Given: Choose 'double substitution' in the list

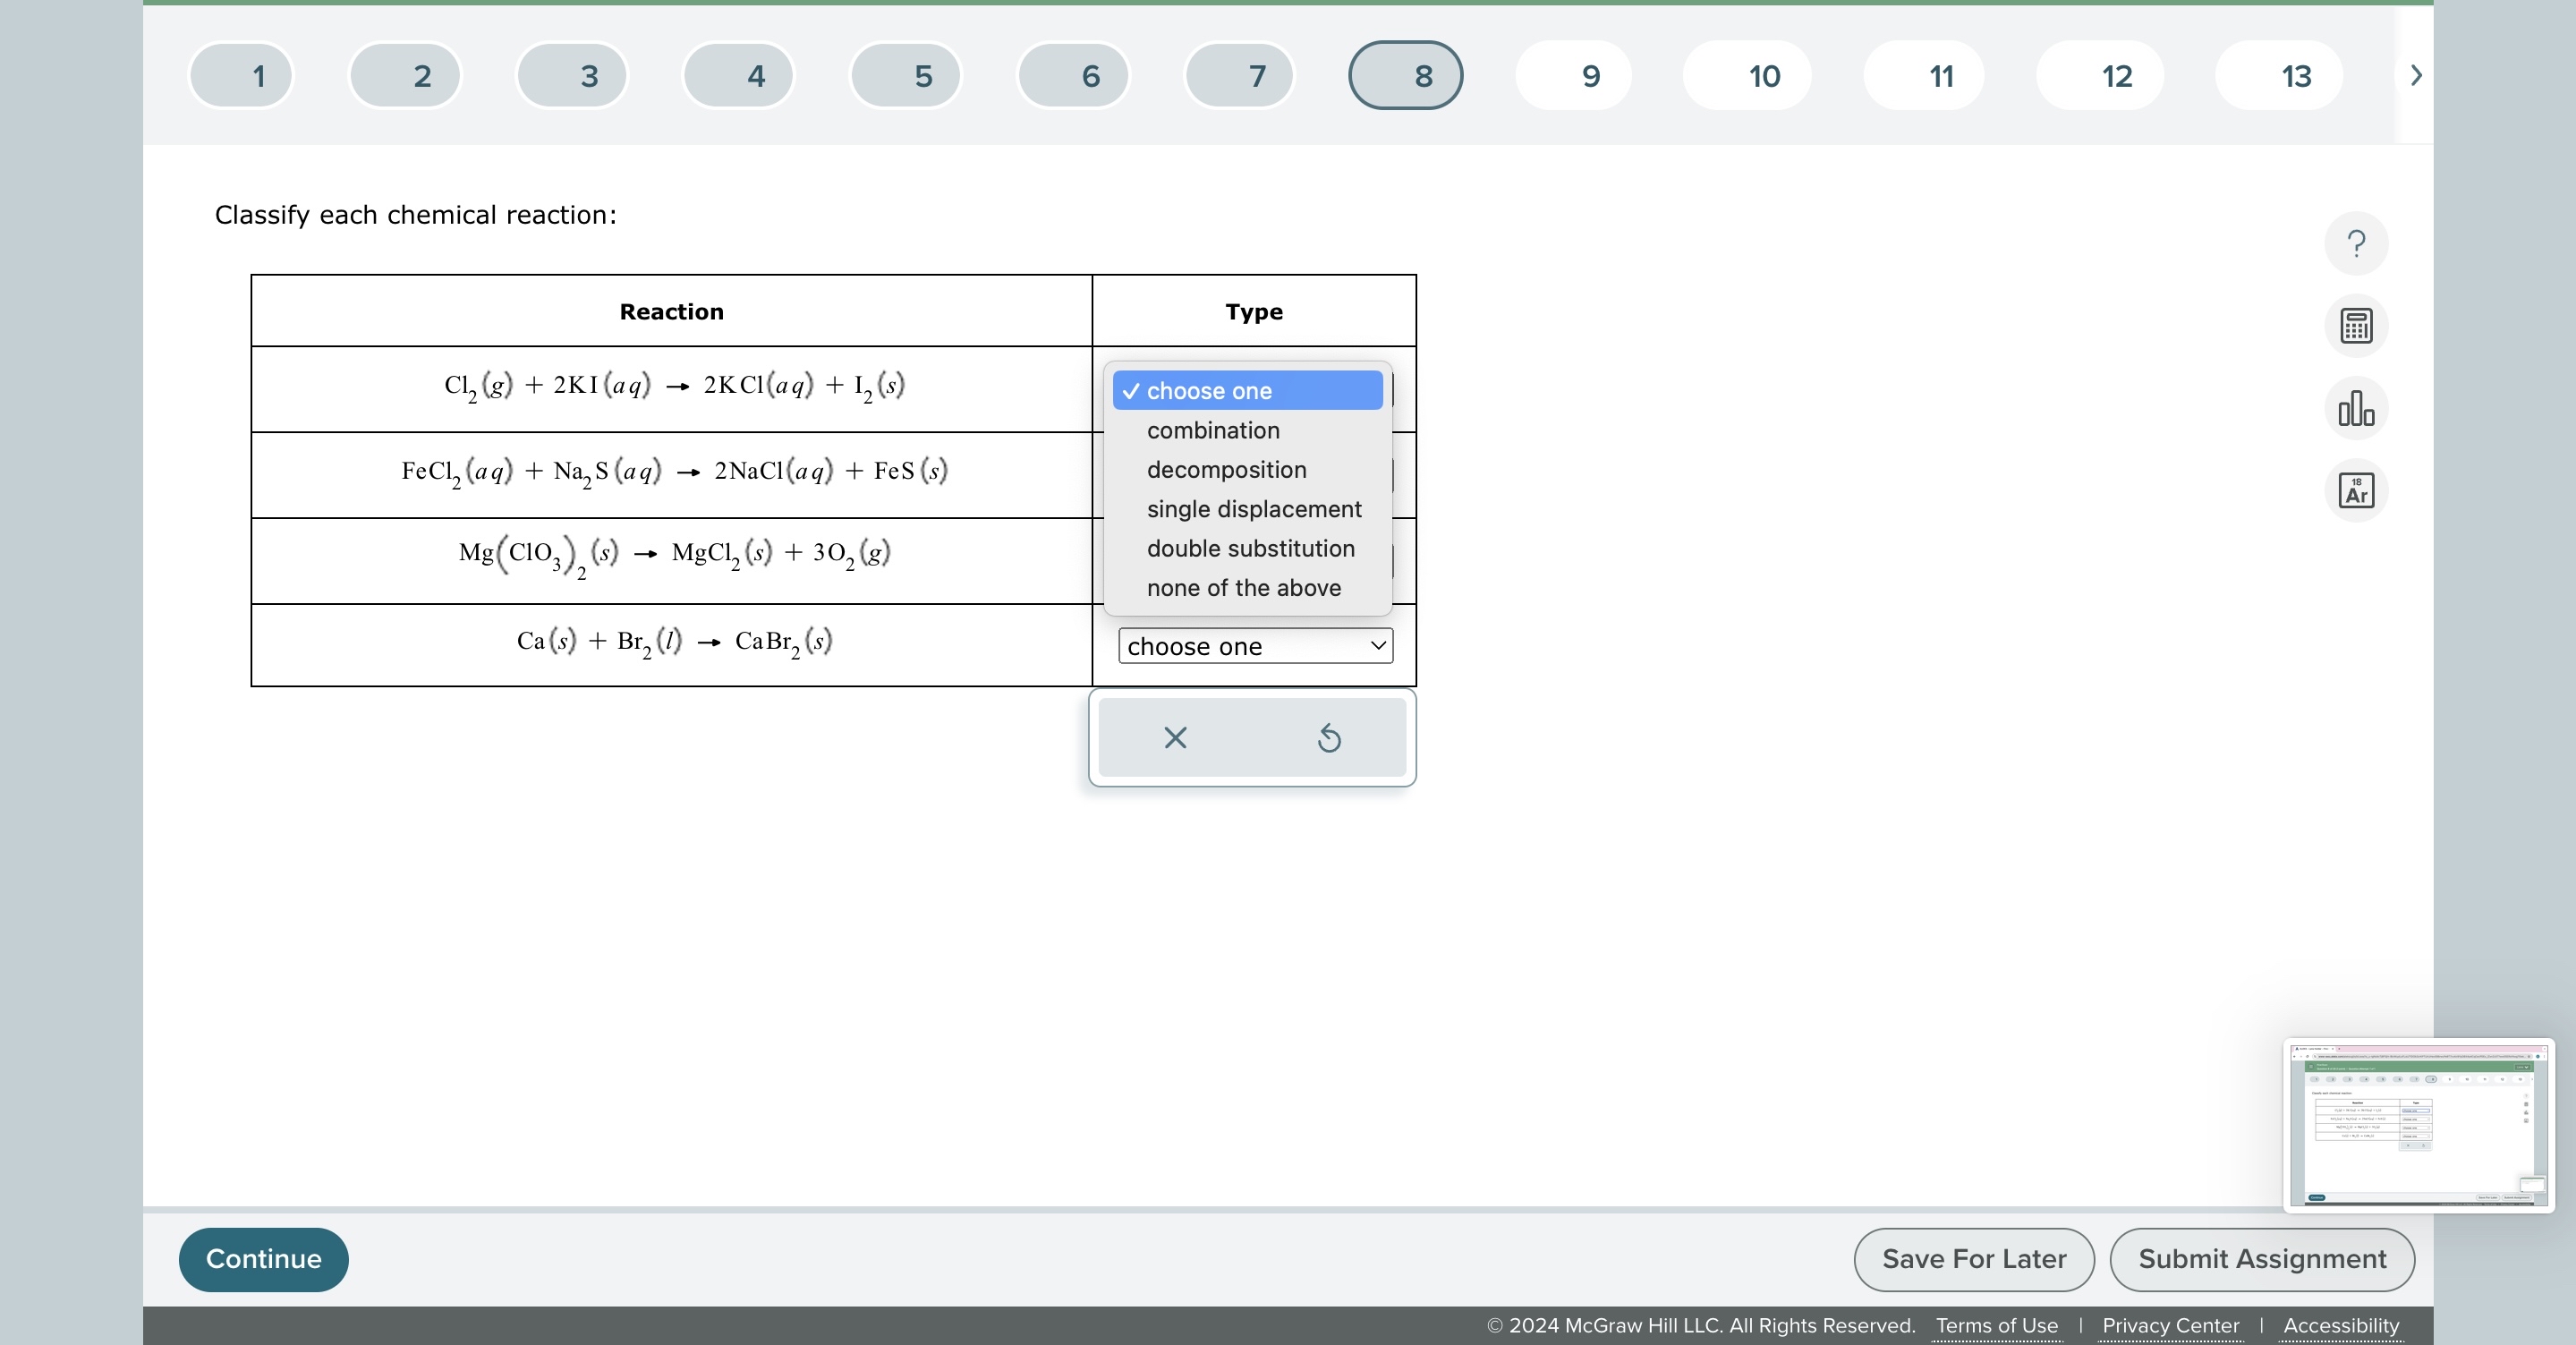Looking at the screenshot, I should point(1250,549).
